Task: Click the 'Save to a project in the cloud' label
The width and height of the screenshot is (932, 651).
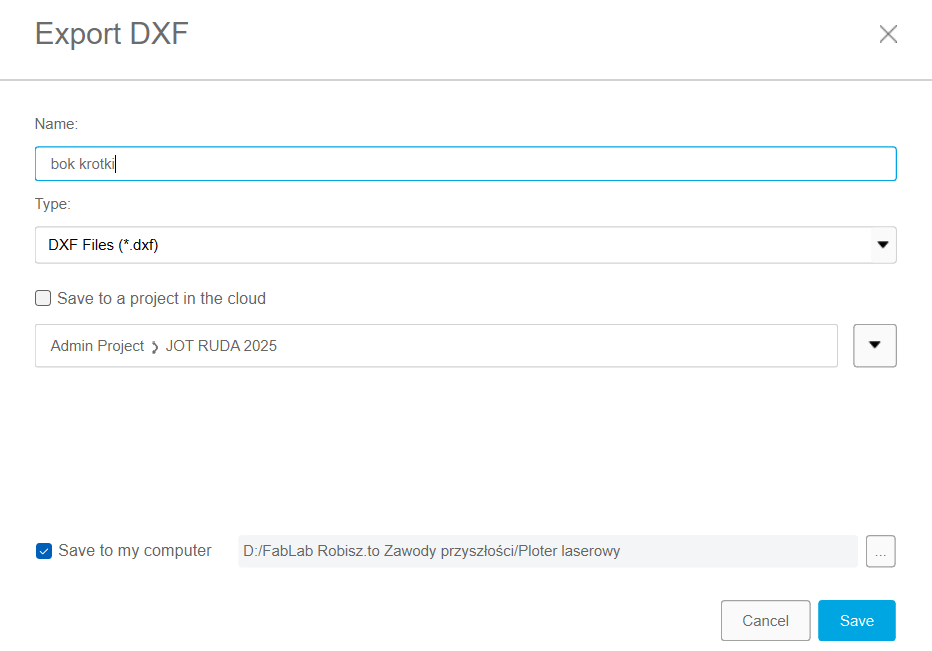Action: pyautogui.click(x=162, y=298)
